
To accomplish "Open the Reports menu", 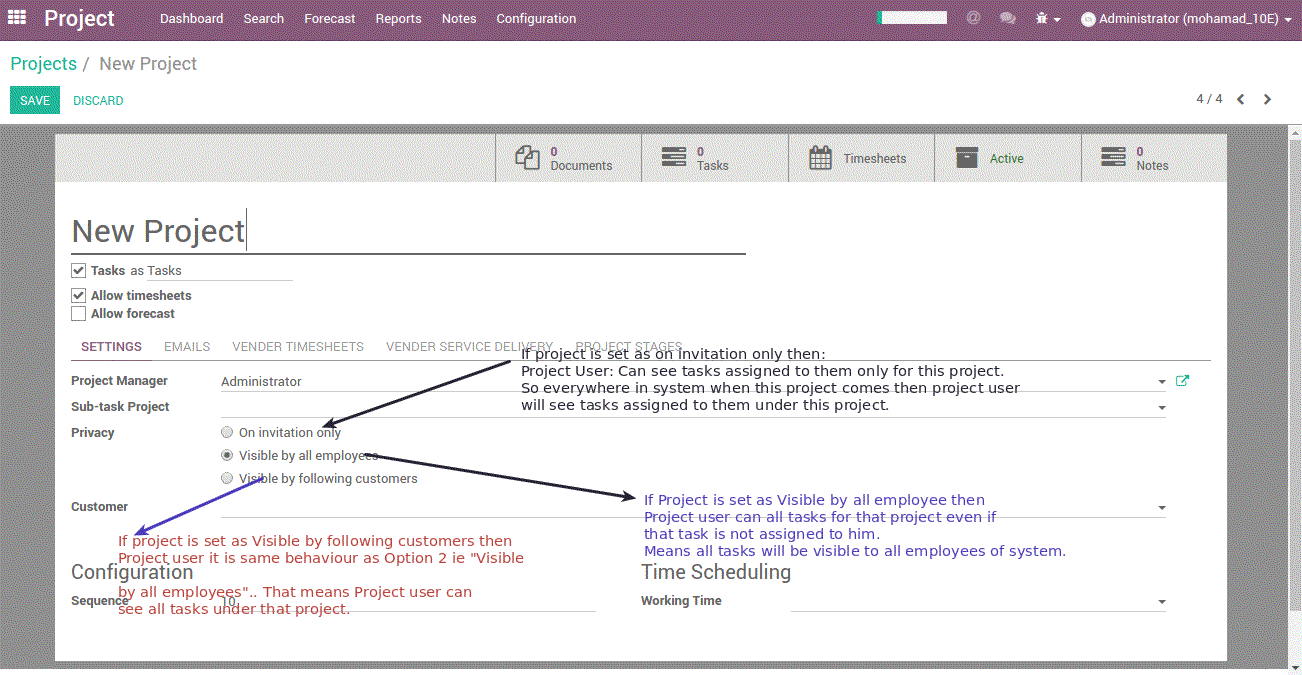I will click(398, 19).
